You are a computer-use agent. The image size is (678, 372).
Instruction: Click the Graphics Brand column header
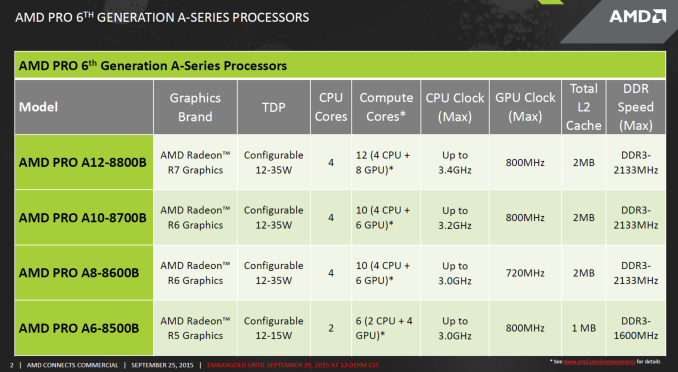click(x=195, y=107)
